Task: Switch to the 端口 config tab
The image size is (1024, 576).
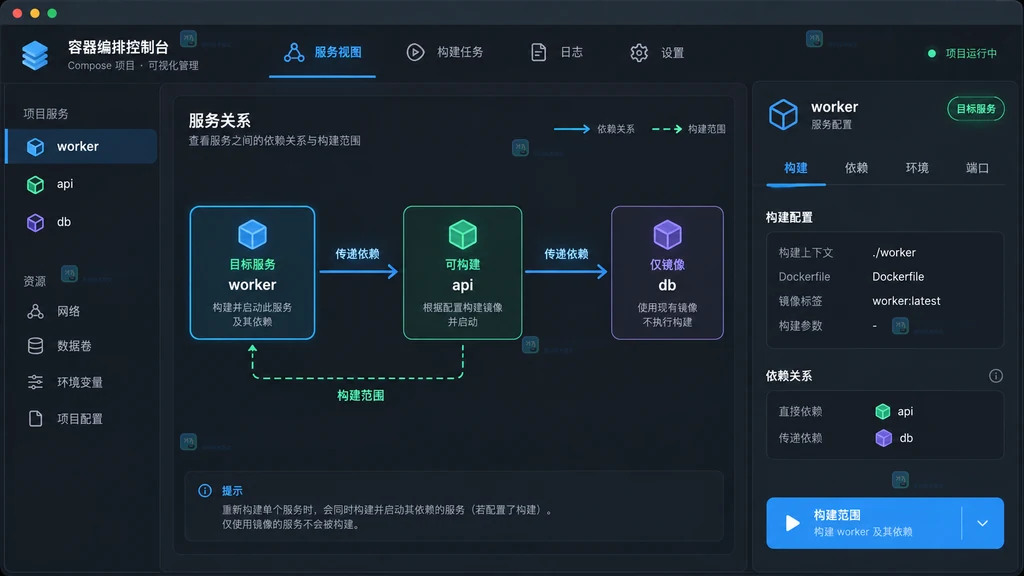Action: [977, 168]
